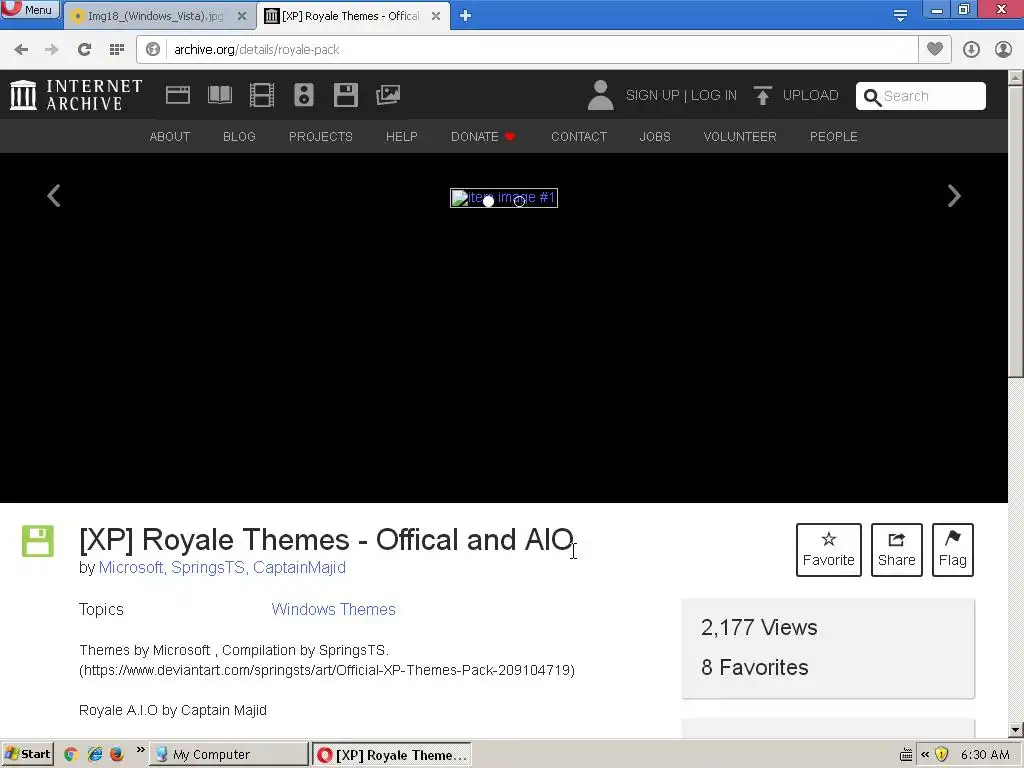The width and height of the screenshot is (1024, 768).
Task: Open the Opera account profile icon
Action: click(x=1003, y=50)
